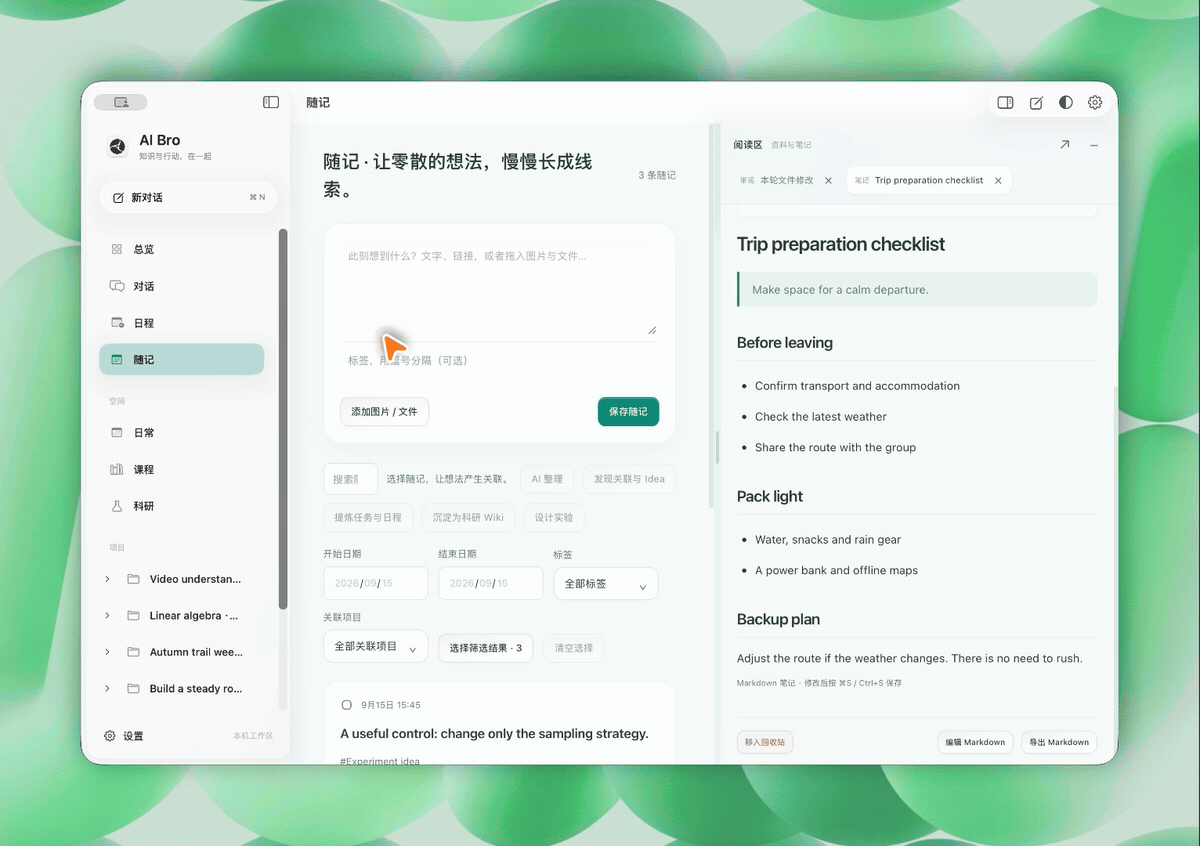Open Linear algebra project folder

tap(185, 616)
